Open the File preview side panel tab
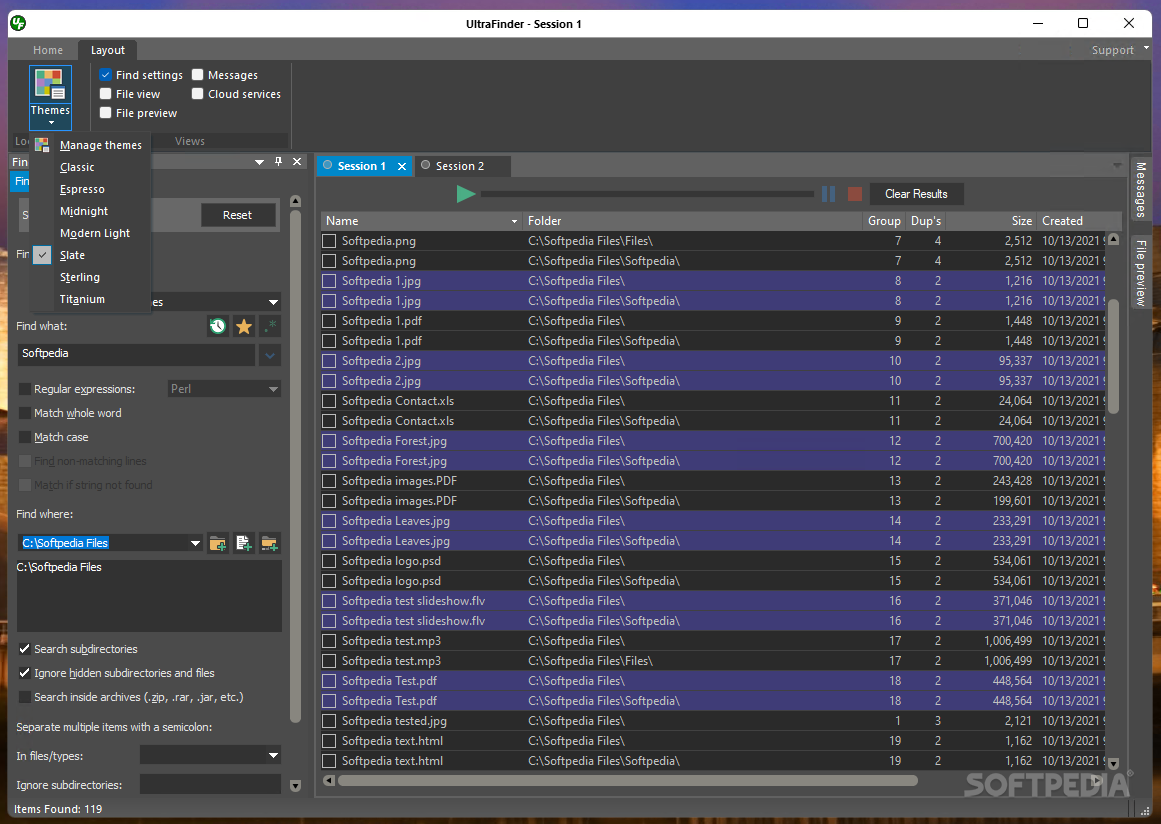1161x824 pixels. [x=1141, y=273]
